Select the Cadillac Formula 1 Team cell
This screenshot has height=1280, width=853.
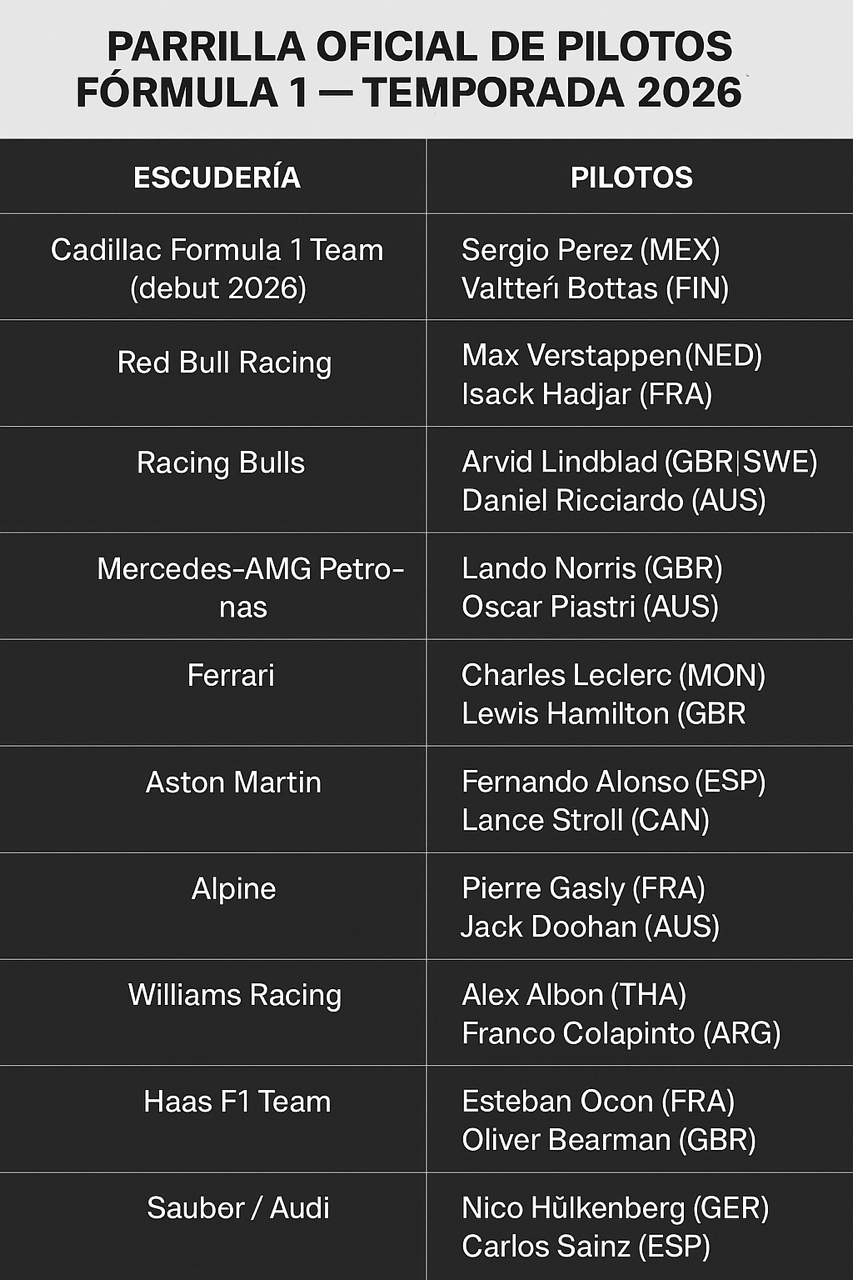(x=217, y=268)
